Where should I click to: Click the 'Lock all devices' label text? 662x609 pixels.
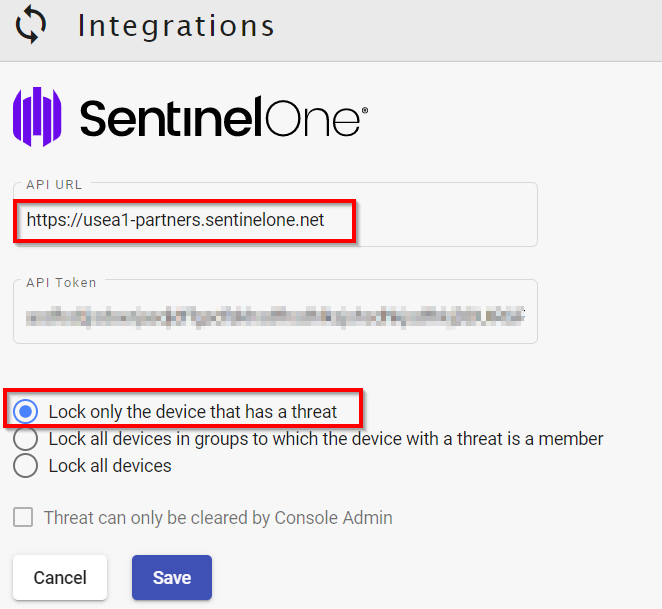(x=110, y=466)
